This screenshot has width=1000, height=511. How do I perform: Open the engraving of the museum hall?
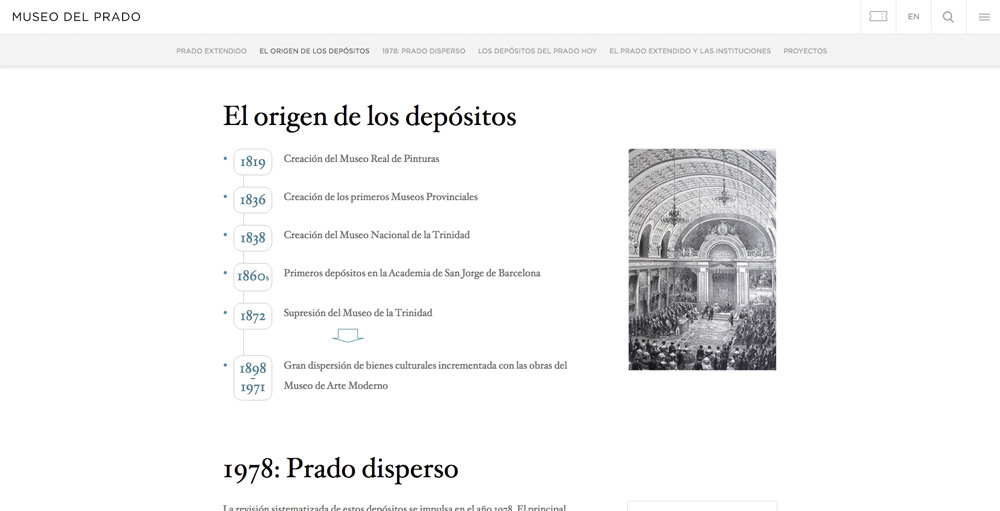click(702, 259)
